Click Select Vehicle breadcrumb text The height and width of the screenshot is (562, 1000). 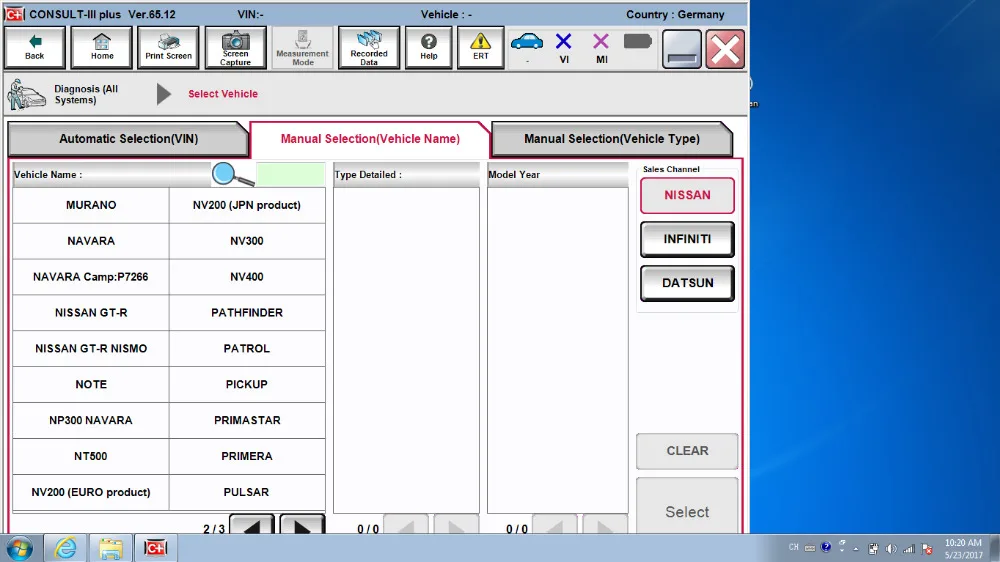[223, 94]
